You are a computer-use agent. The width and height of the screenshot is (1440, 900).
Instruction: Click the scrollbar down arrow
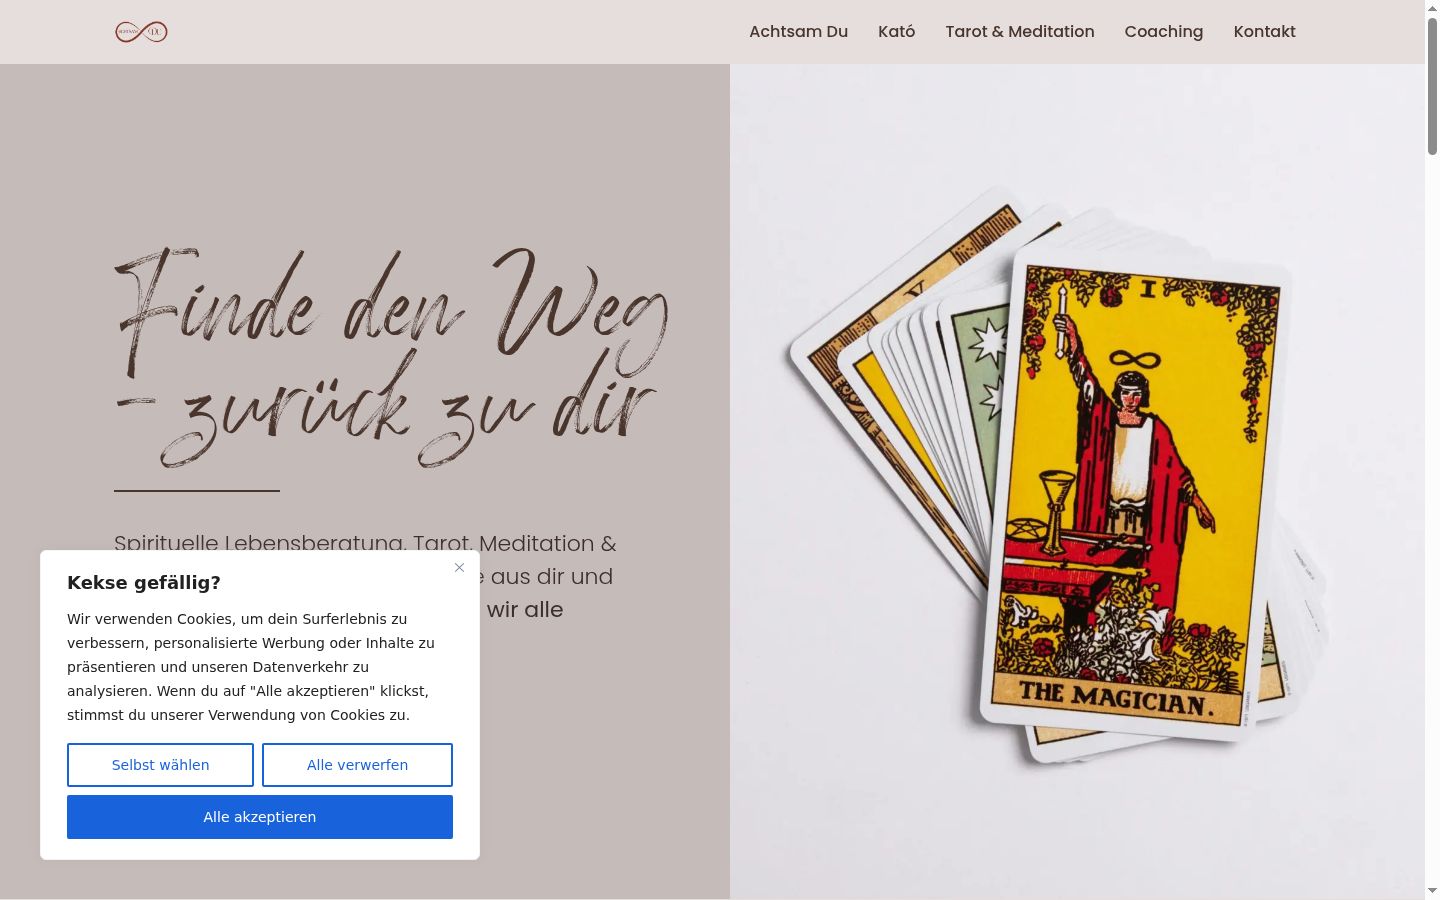(x=1432, y=890)
